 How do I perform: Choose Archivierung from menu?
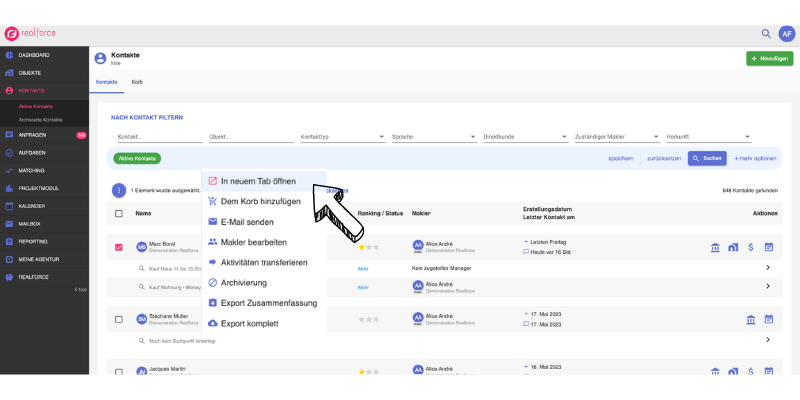pos(264,283)
